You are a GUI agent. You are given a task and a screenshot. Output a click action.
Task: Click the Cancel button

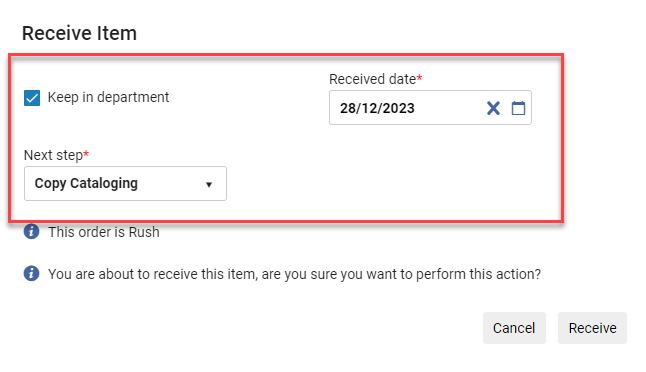point(514,328)
